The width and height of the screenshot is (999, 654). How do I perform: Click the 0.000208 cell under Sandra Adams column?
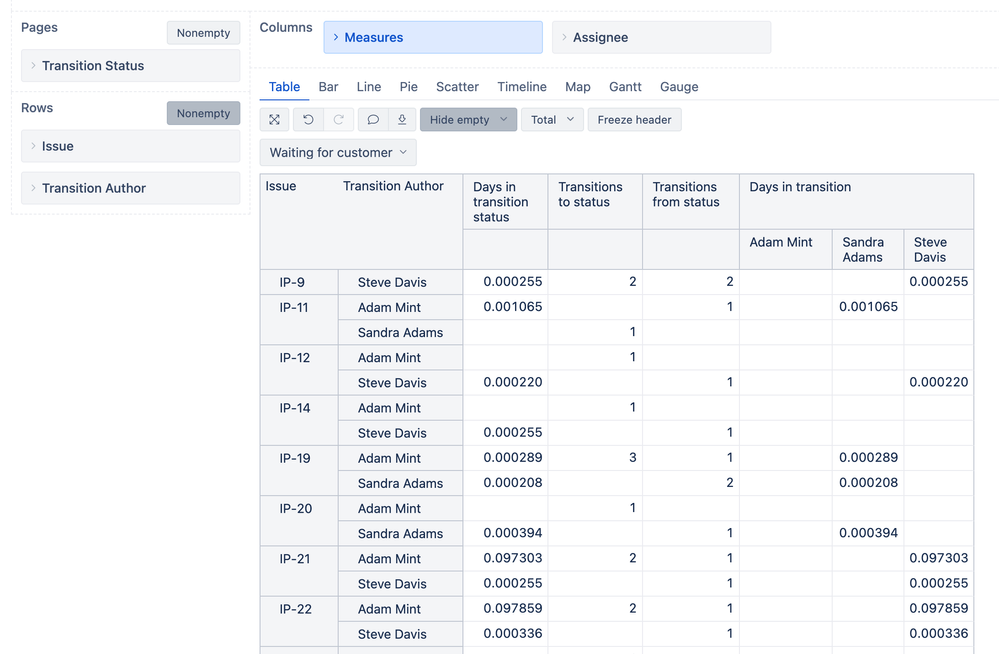click(x=868, y=483)
